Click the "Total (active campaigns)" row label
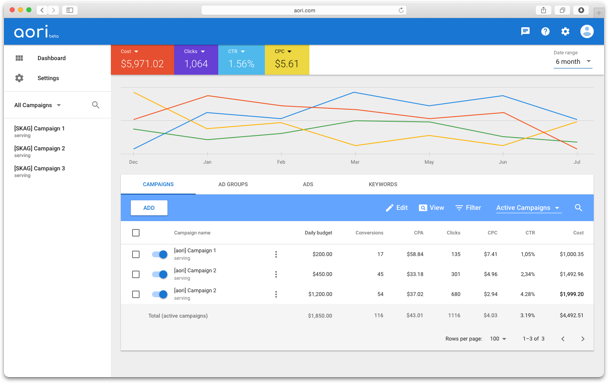 [178, 316]
